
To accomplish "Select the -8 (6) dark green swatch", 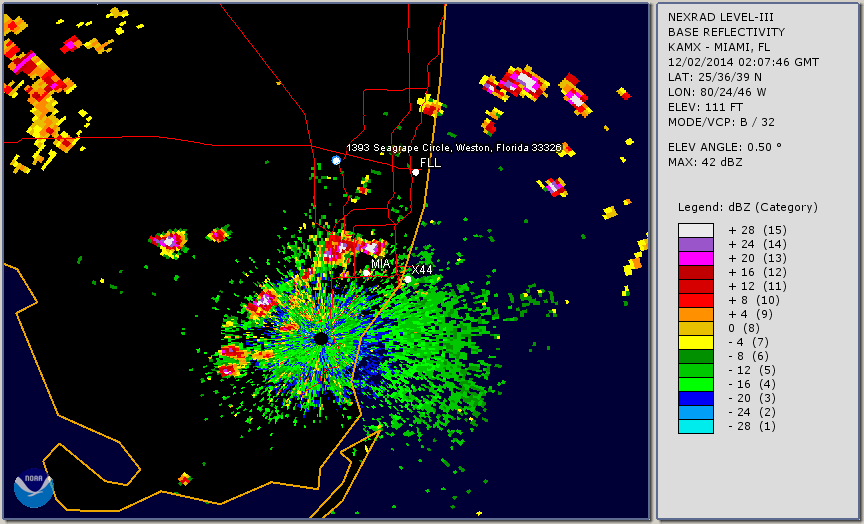I will (x=696, y=356).
